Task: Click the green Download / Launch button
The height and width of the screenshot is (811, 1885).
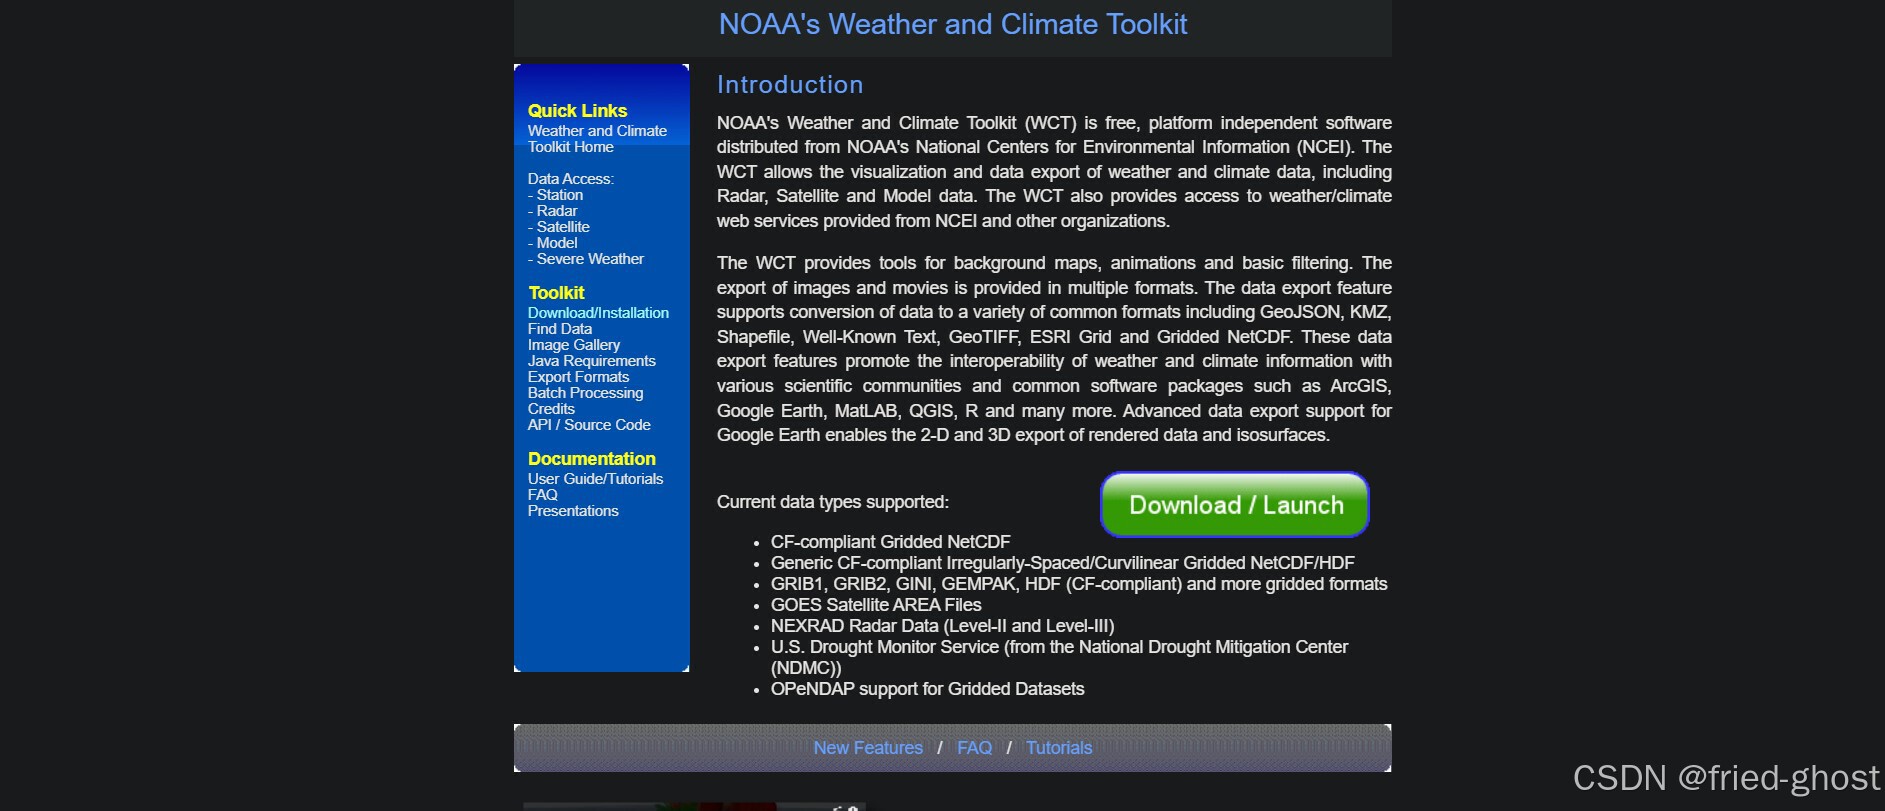Action: [1234, 505]
